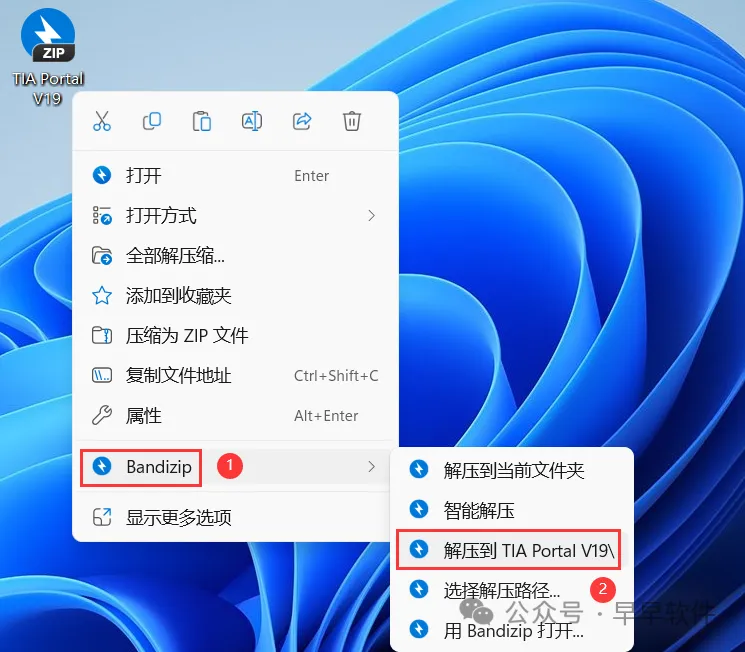Click the zip folder icon beside 压缩为 ZIP 文件

(x=102, y=336)
